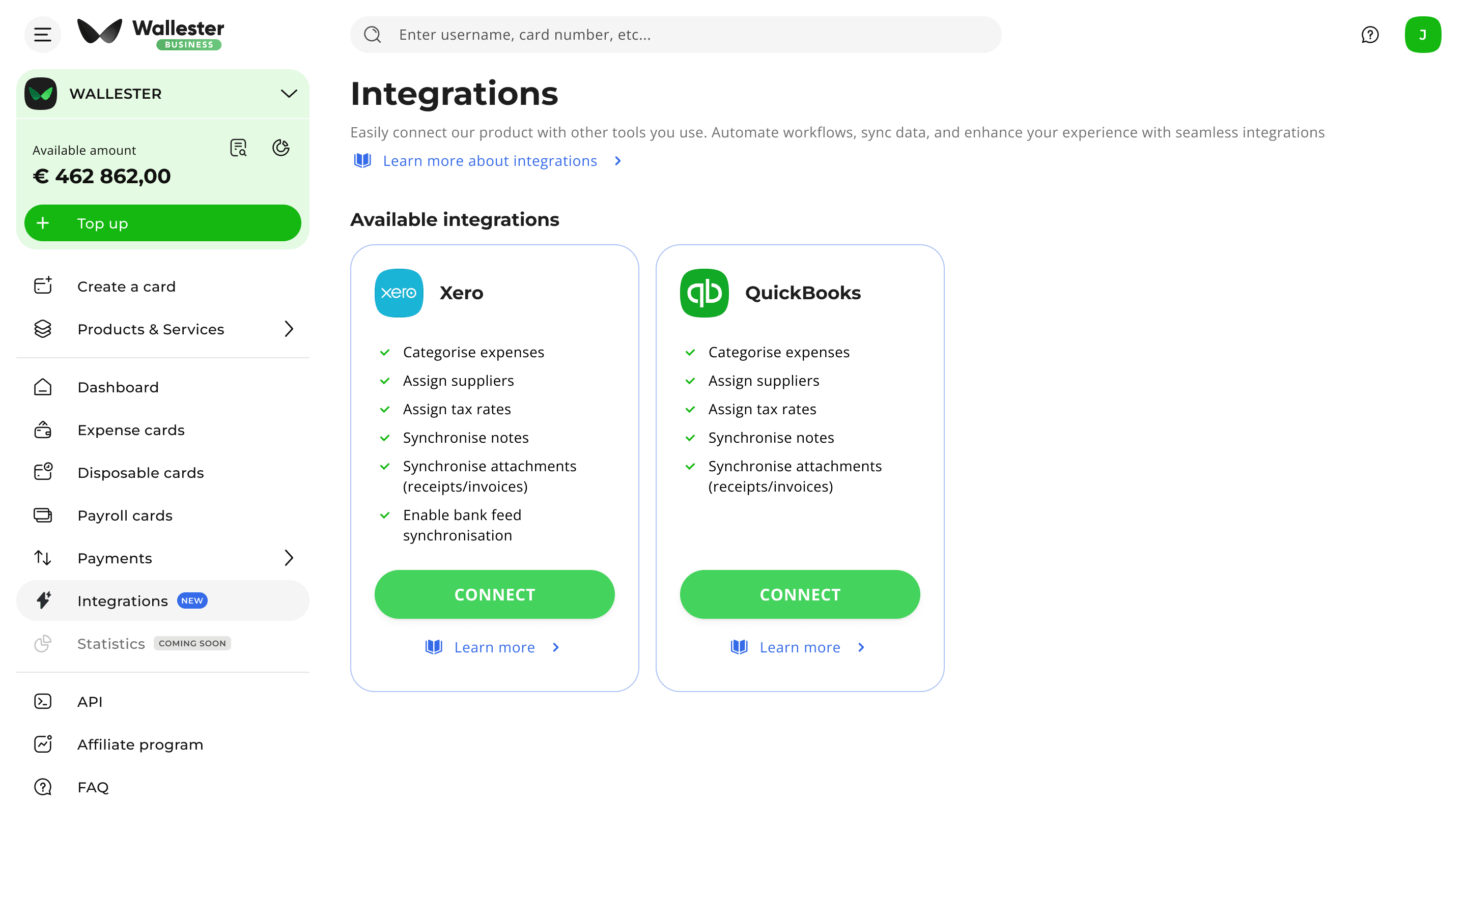Expand the WALLESTER account dropdown
This screenshot has height=916, width=1466.
coord(288,94)
